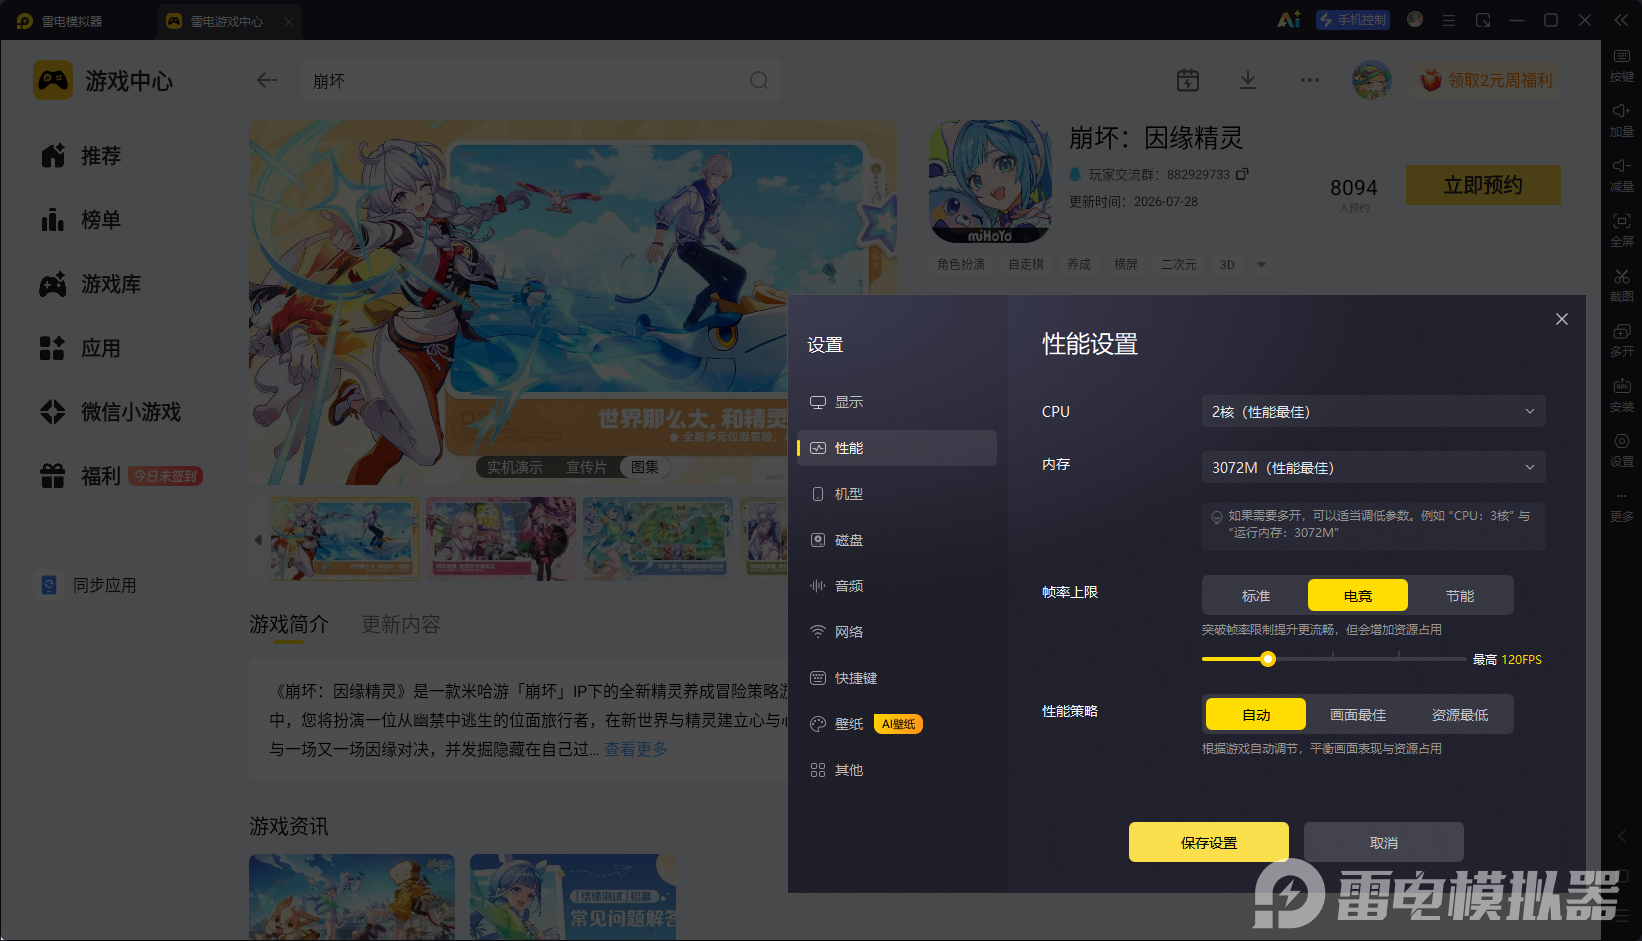The width and height of the screenshot is (1642, 941).
Task: Open 其他 settings section
Action: (897, 770)
